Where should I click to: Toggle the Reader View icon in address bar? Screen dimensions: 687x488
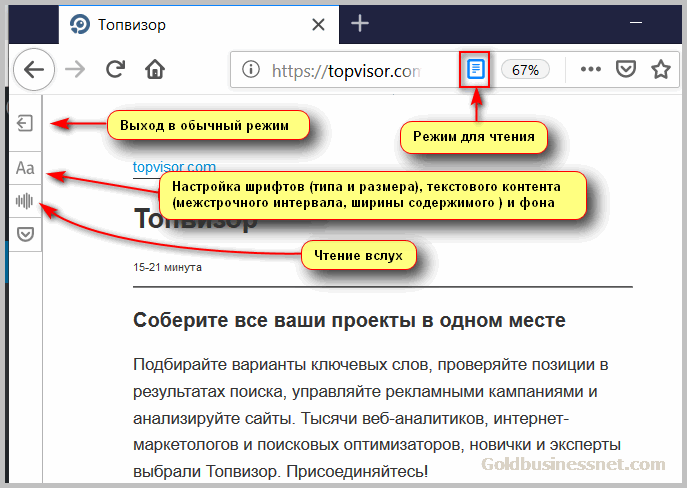[475, 69]
